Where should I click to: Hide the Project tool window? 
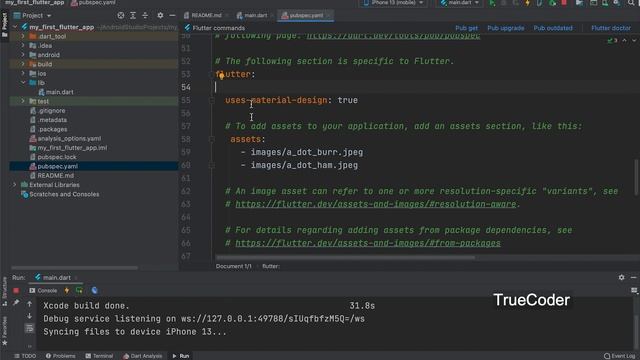pyautogui.click(x=172, y=16)
